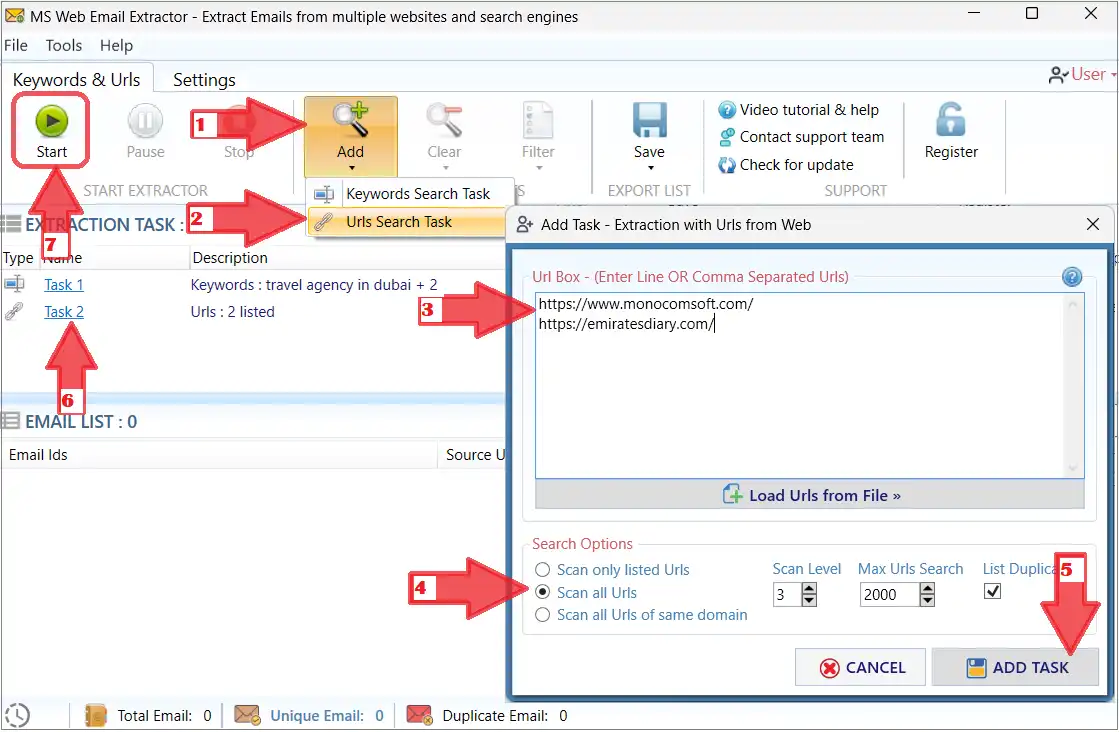Click the Register padlock icon
This screenshot has width=1119, height=732.
[951, 120]
